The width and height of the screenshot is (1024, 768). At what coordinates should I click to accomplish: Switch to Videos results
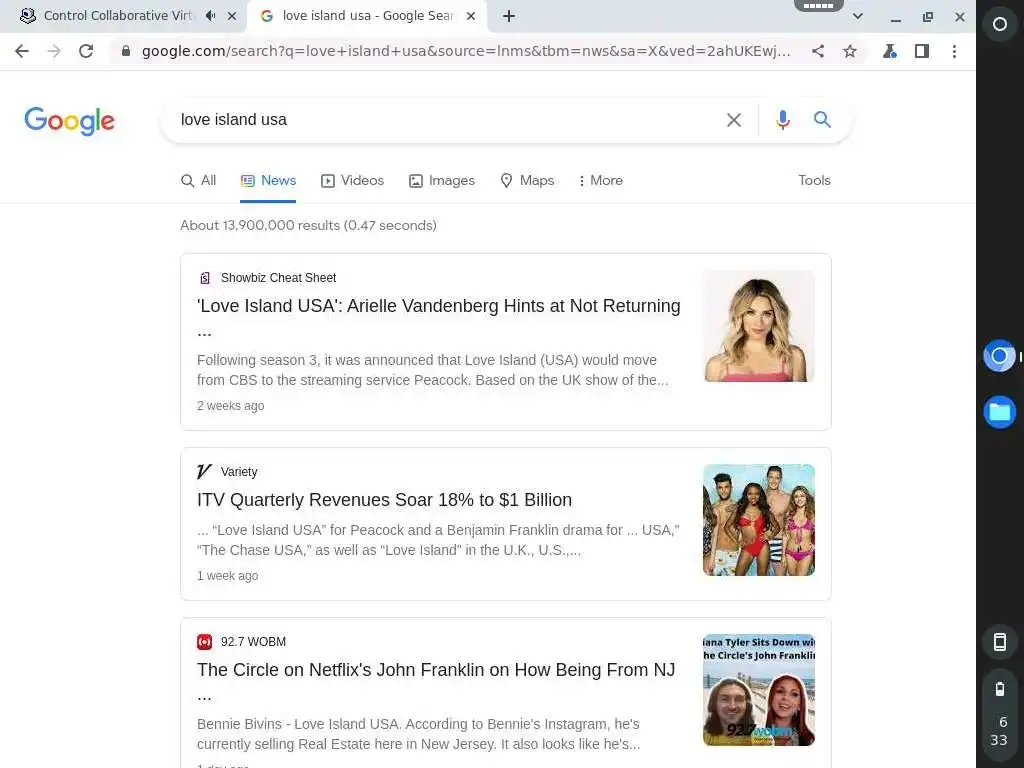tap(352, 180)
